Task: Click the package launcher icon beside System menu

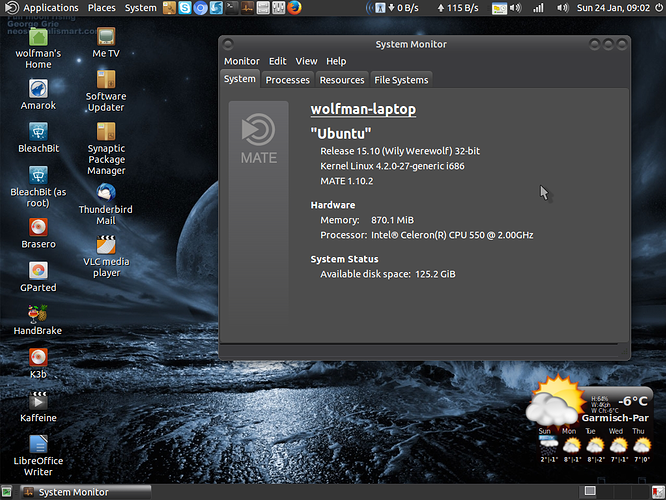Action: point(169,8)
